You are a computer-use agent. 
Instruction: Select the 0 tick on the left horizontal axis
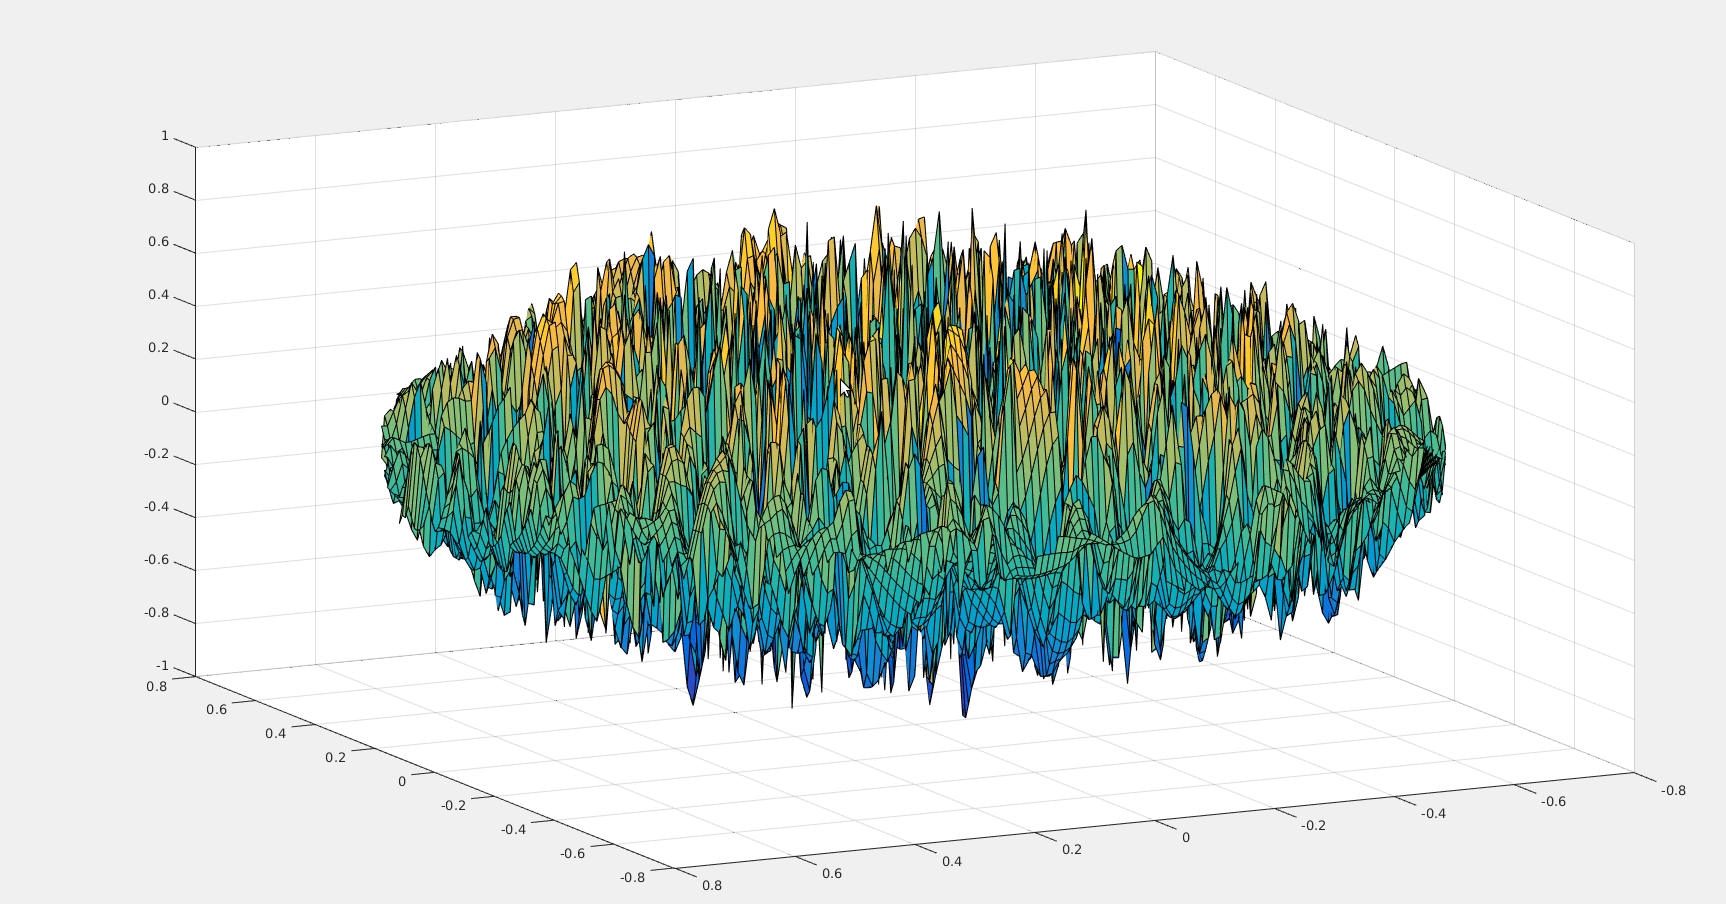point(402,781)
